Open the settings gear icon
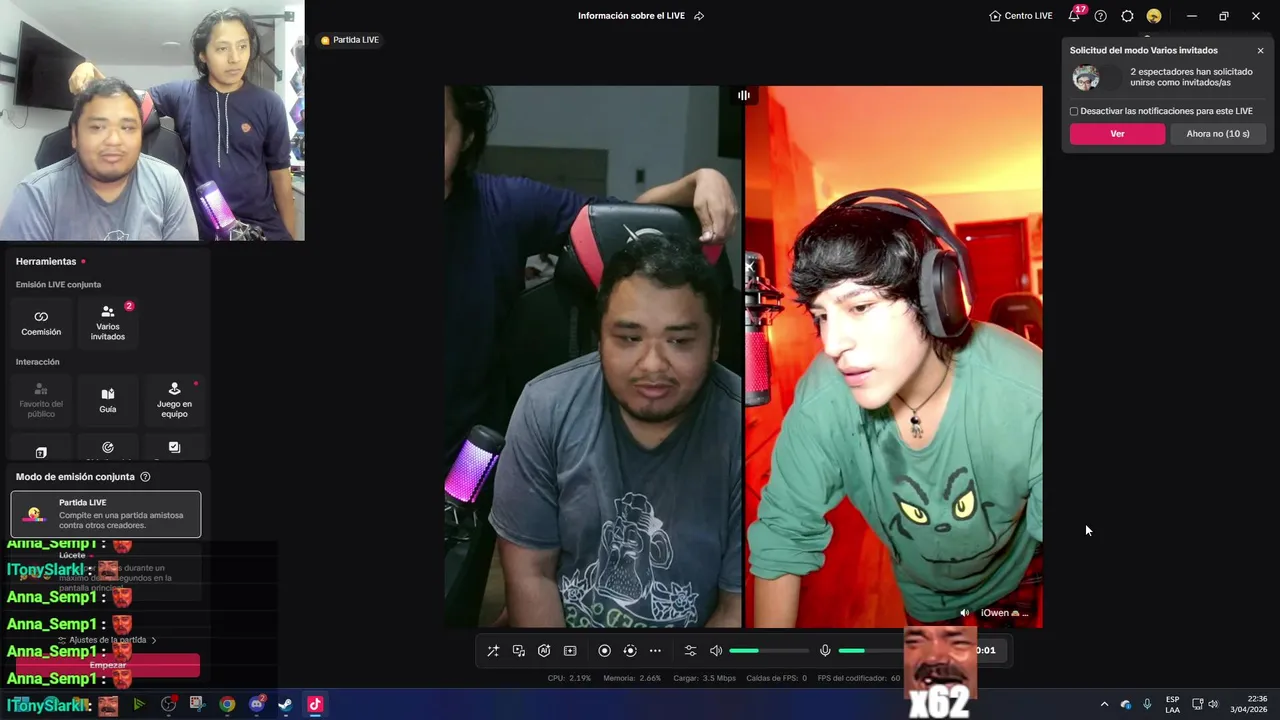The image size is (1280, 720). [x=1127, y=16]
